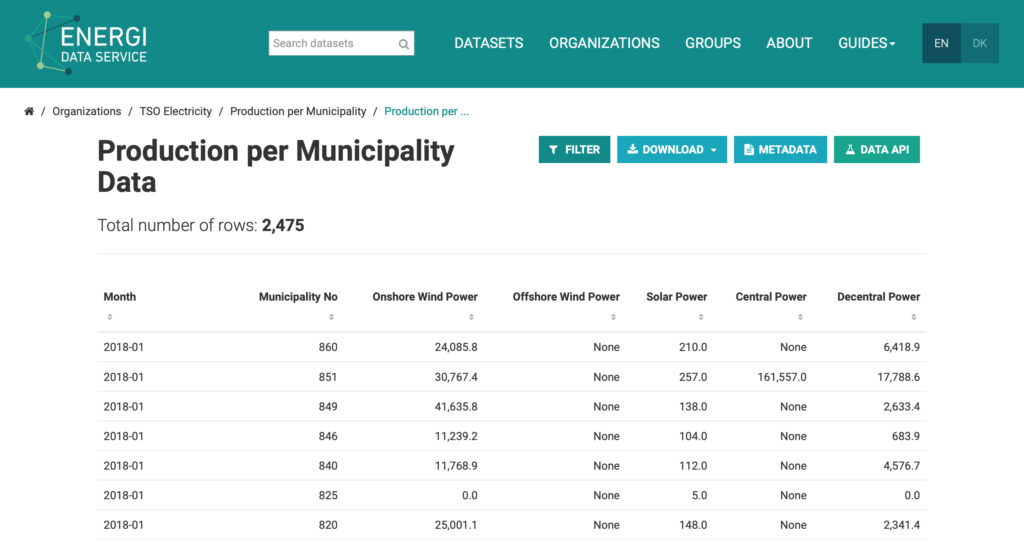Click the Metadata button
1024x542 pixels.
(x=780, y=150)
